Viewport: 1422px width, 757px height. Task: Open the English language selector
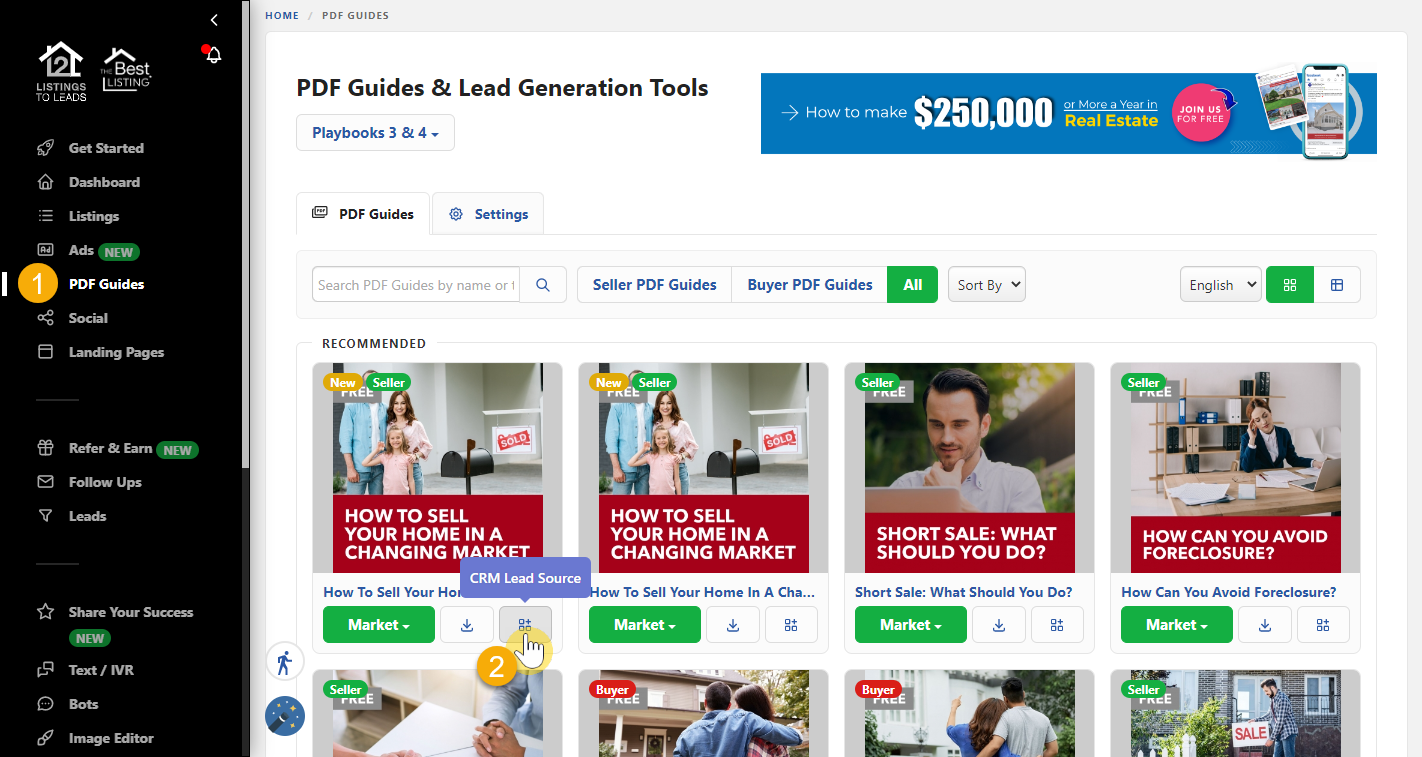1219,285
